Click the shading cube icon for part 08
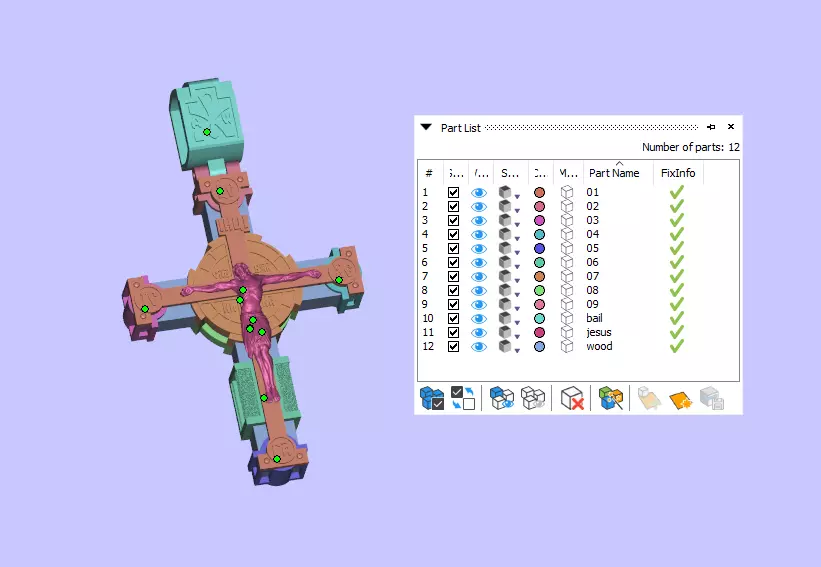 [505, 290]
